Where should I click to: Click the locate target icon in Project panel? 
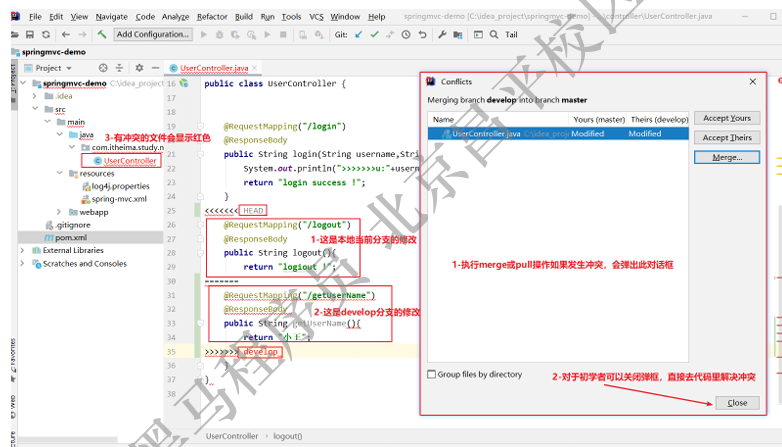coord(103,68)
